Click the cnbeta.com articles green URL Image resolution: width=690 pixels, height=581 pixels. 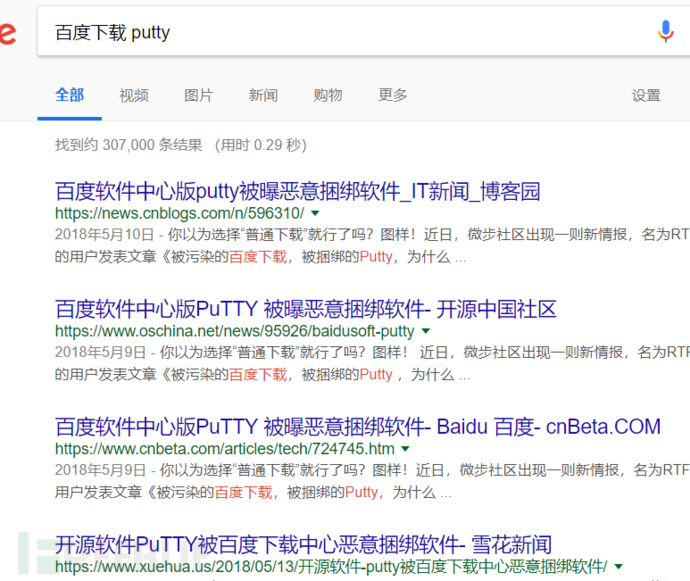[x=224, y=449]
